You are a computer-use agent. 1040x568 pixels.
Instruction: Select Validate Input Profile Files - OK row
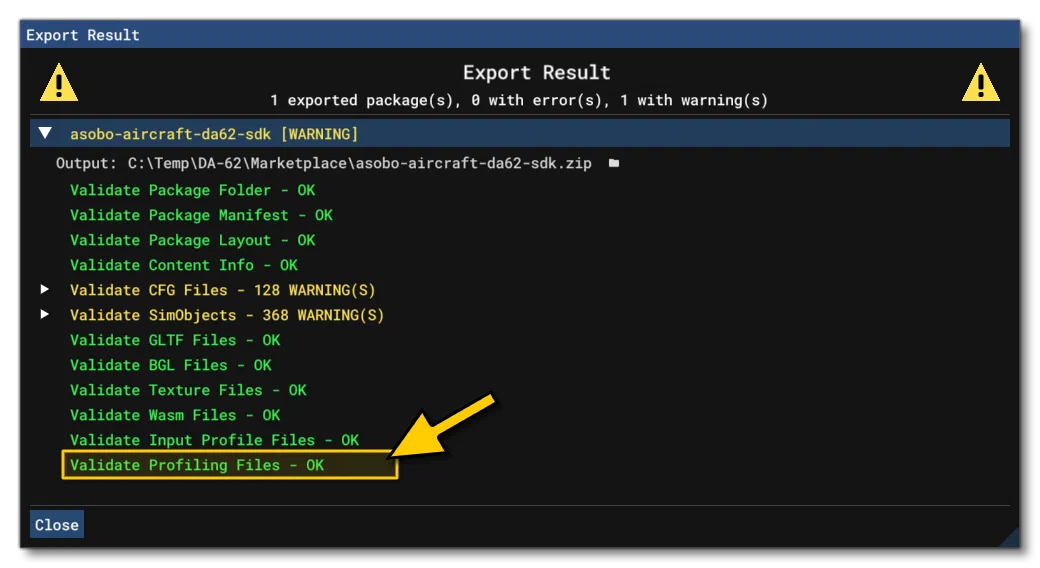coord(214,440)
